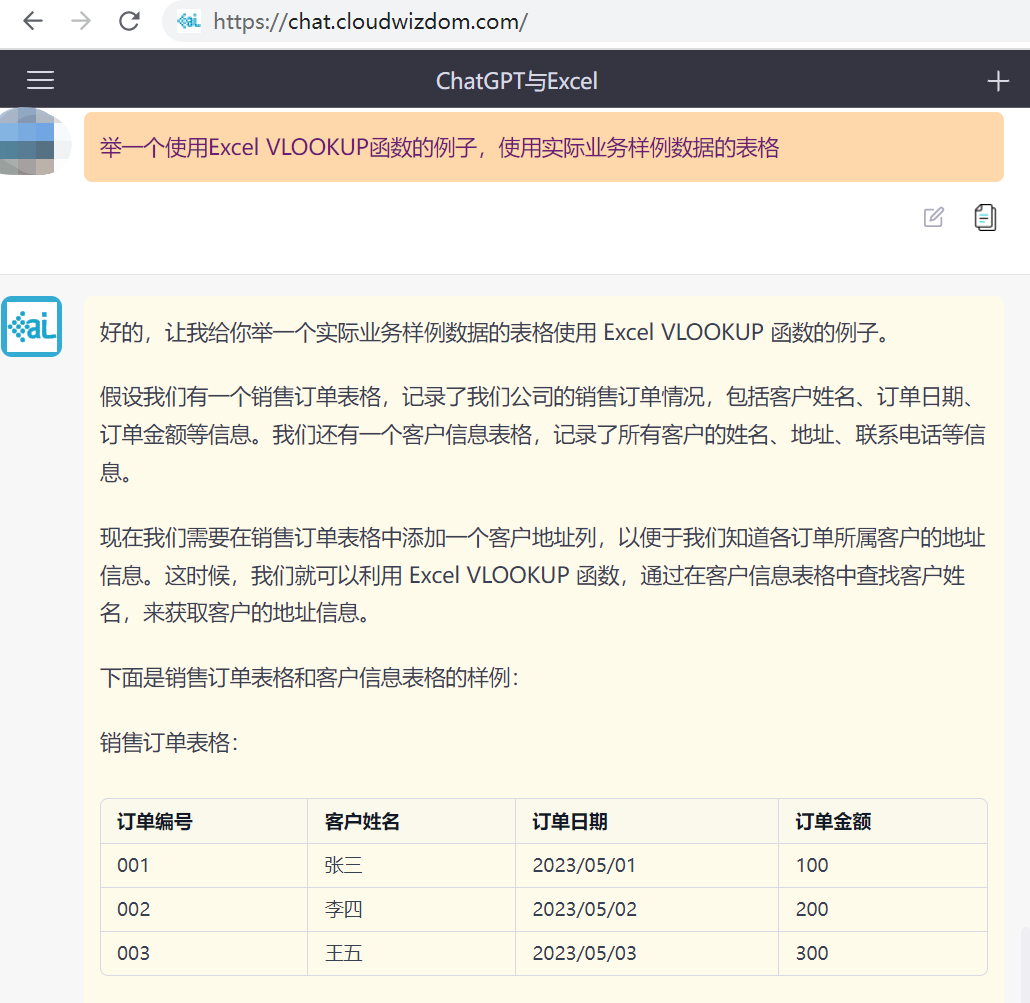Screen dimensions: 1030x1003
Task: Click the customer name cell 李四
Action: [x=412, y=910]
